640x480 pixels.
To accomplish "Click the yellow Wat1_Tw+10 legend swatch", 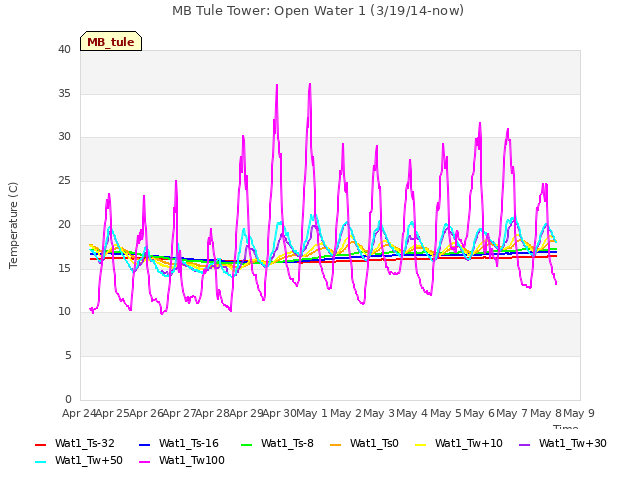I will point(420,444).
